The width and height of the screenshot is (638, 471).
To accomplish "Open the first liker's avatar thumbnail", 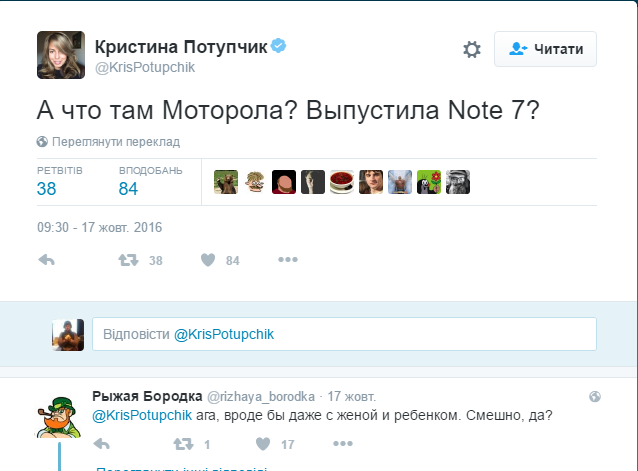I will (225, 182).
